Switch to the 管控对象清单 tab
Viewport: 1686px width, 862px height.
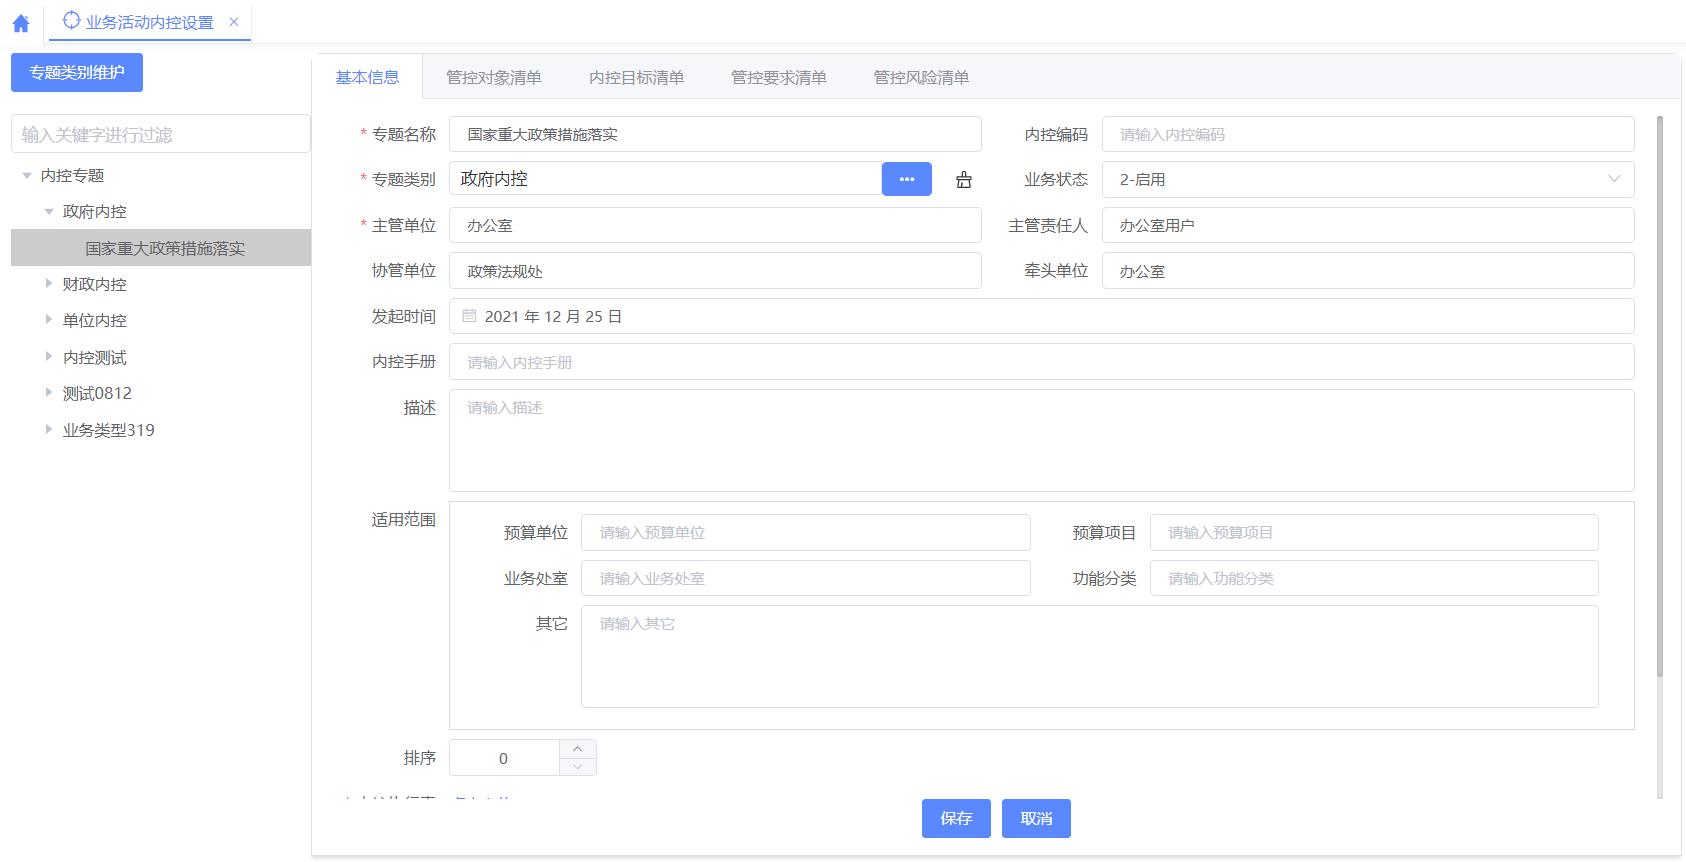(x=494, y=77)
